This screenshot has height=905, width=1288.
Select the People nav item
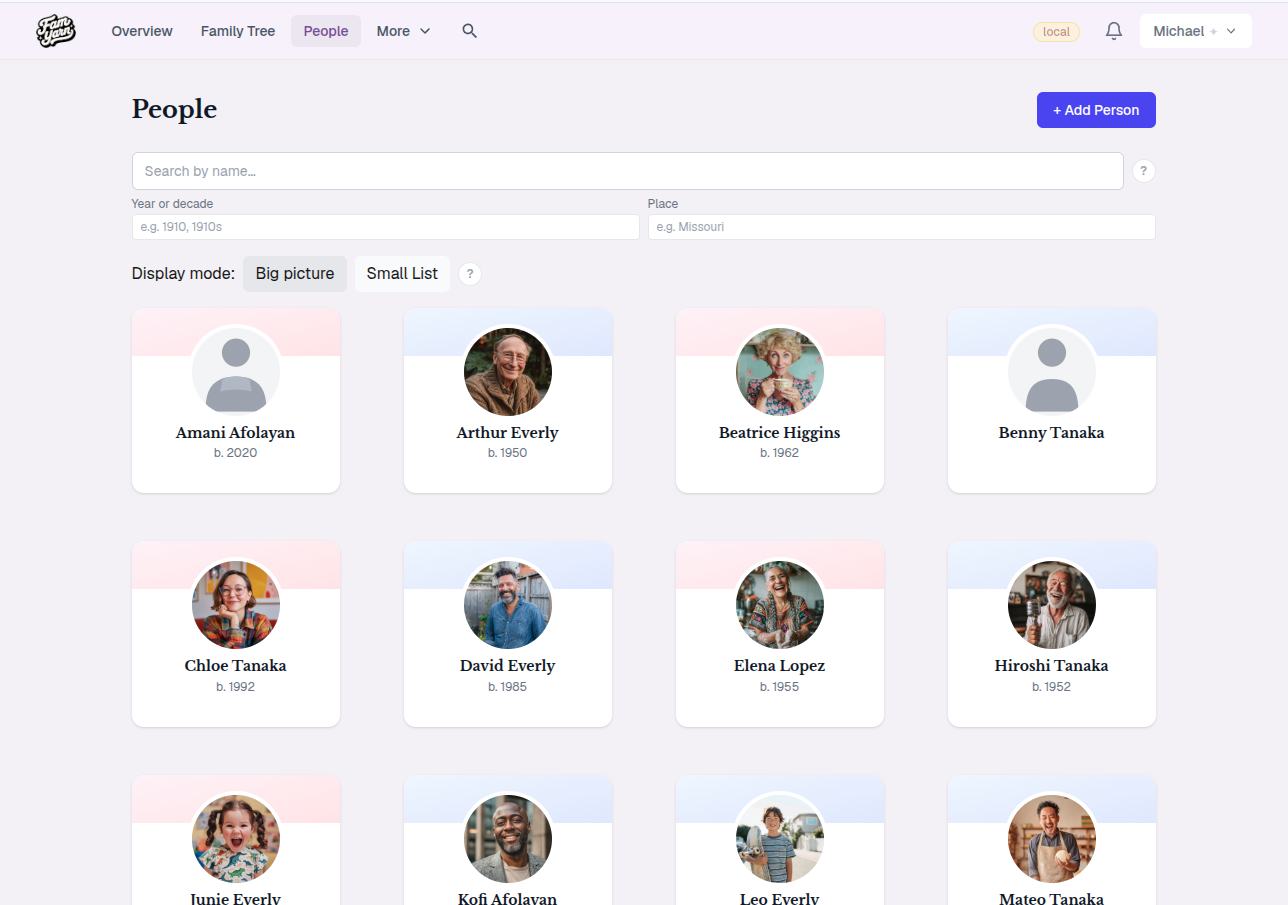click(x=326, y=31)
